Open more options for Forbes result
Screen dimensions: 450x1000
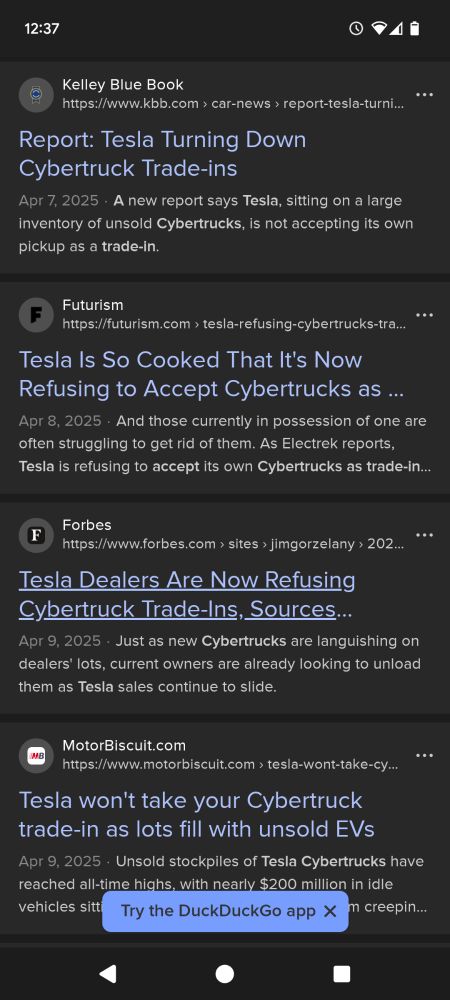424,535
